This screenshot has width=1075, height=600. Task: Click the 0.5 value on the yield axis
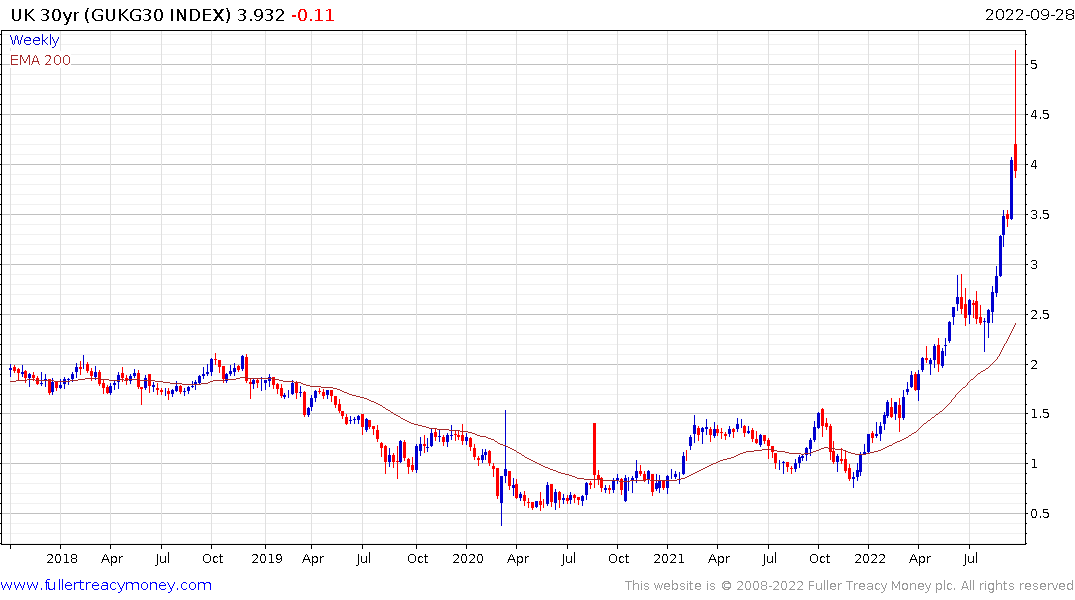(x=1040, y=514)
